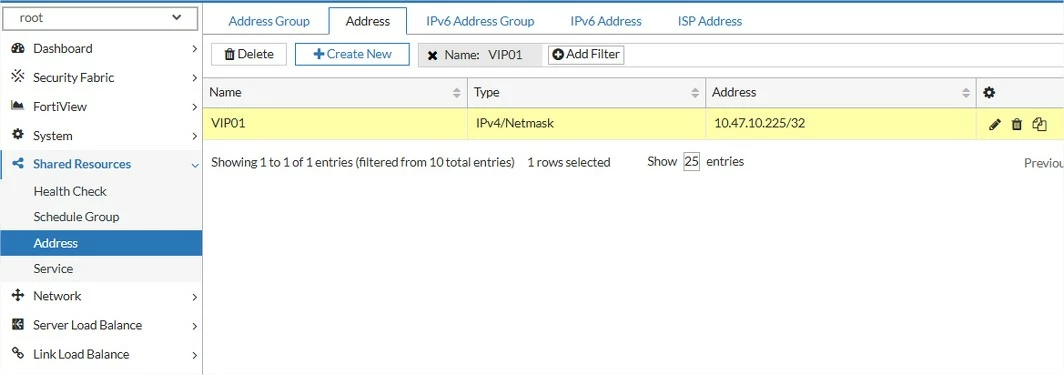Click the FortiView menu label
This screenshot has width=1064, height=375.
coord(60,106)
